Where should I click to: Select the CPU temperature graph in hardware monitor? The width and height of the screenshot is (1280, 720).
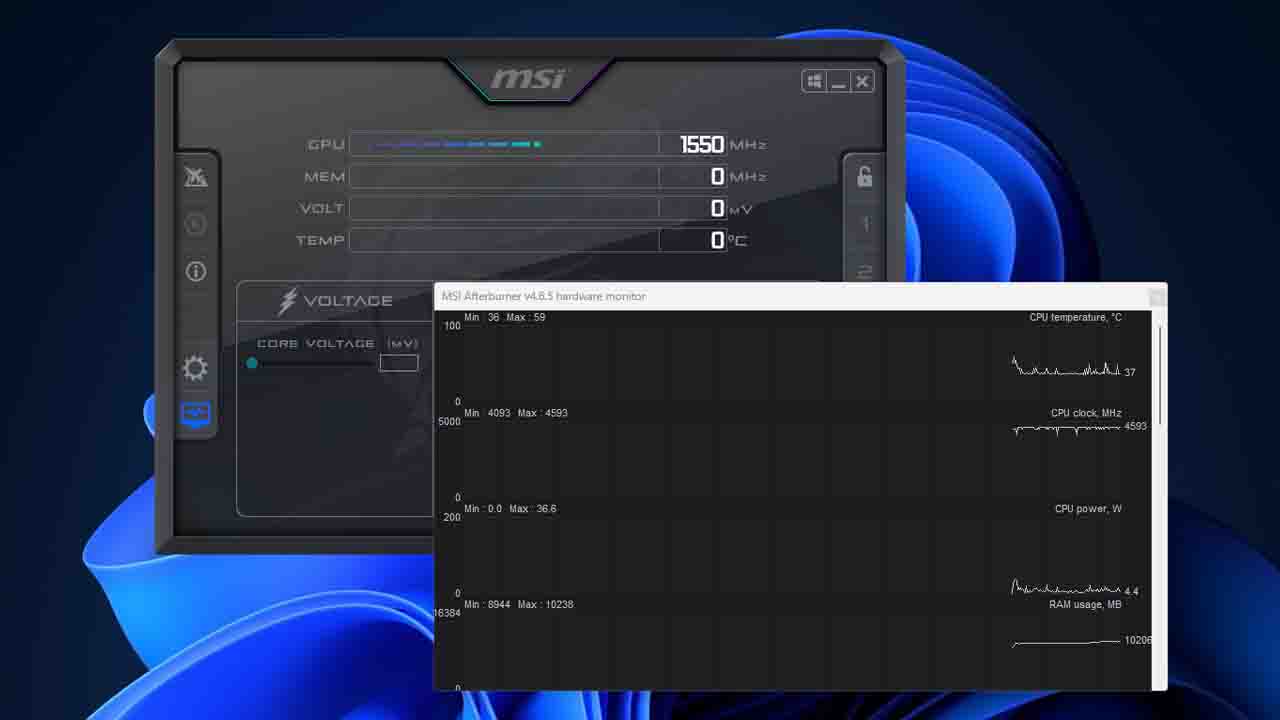click(x=800, y=360)
